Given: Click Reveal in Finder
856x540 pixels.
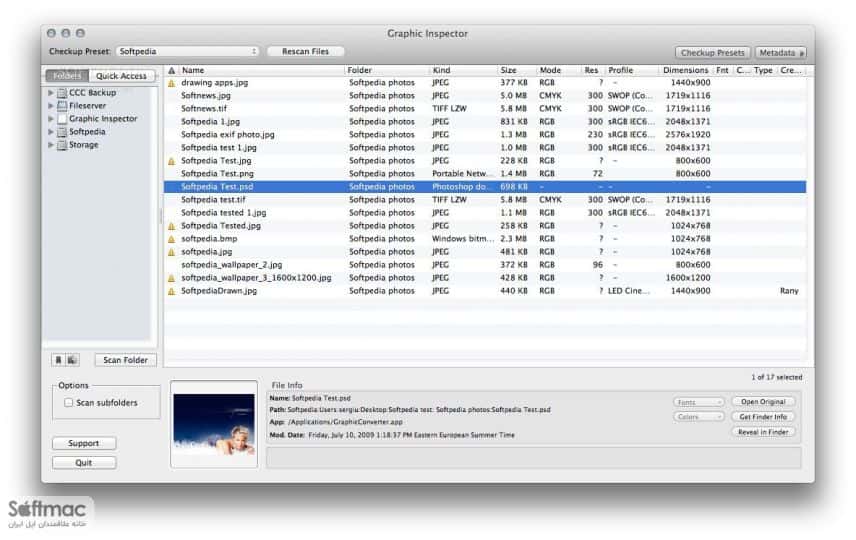Looking at the screenshot, I should (x=763, y=432).
